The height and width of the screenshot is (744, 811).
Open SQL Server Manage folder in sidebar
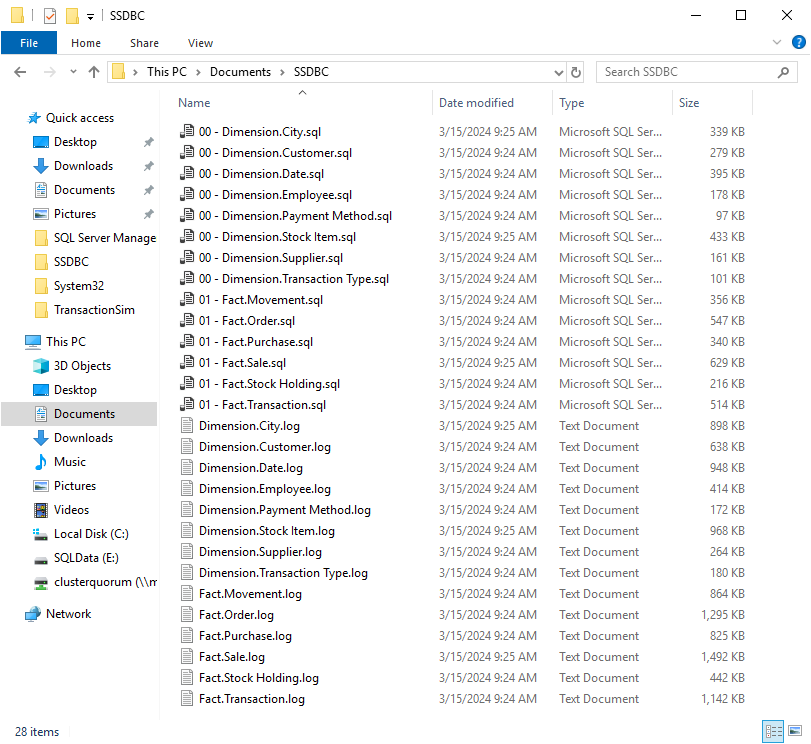pos(104,238)
